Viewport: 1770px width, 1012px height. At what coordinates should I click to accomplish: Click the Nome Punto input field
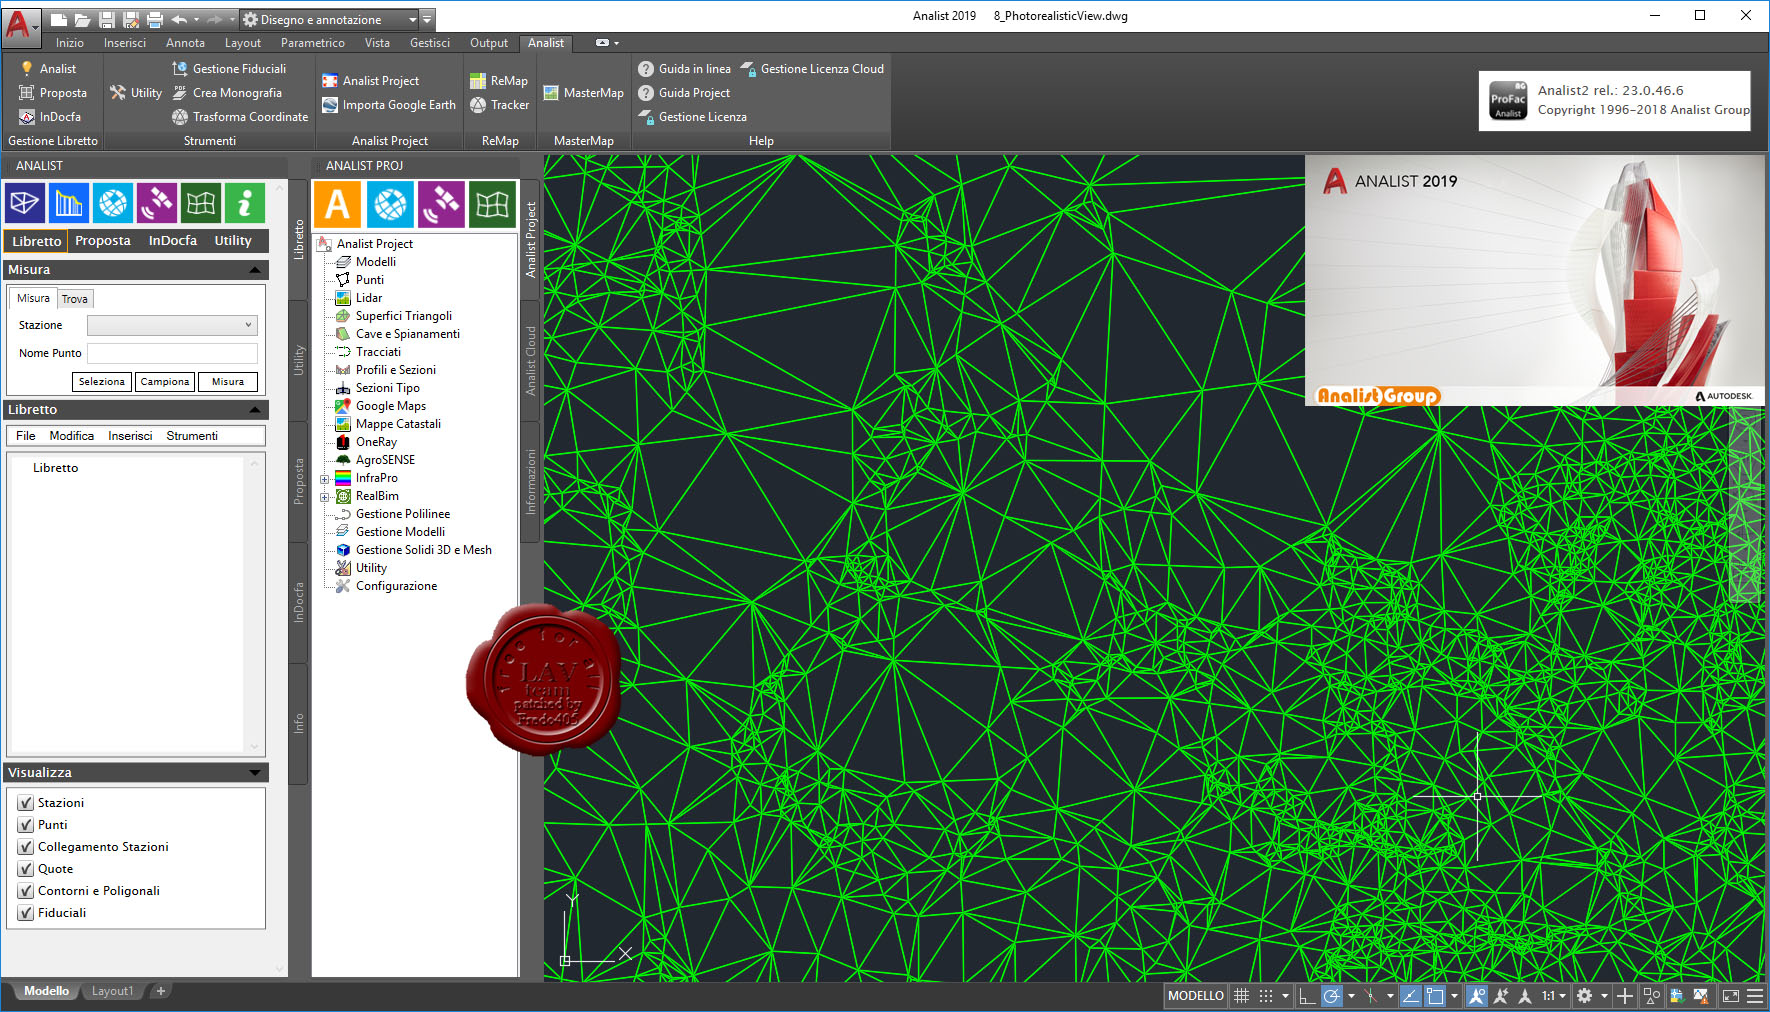point(172,353)
